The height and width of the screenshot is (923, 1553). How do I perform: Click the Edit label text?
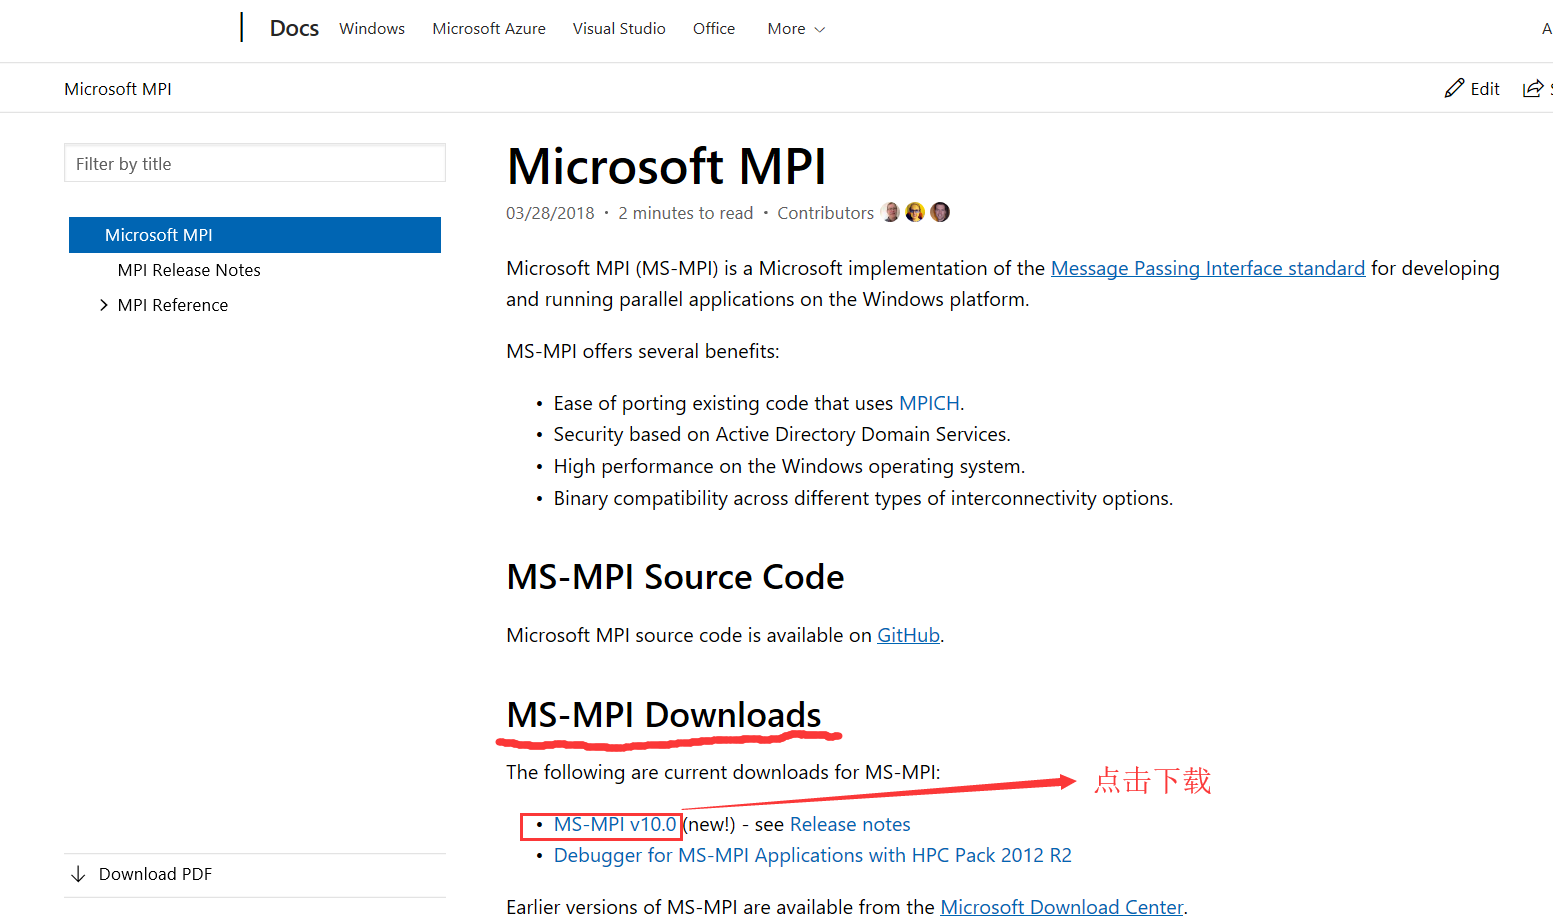click(1485, 89)
